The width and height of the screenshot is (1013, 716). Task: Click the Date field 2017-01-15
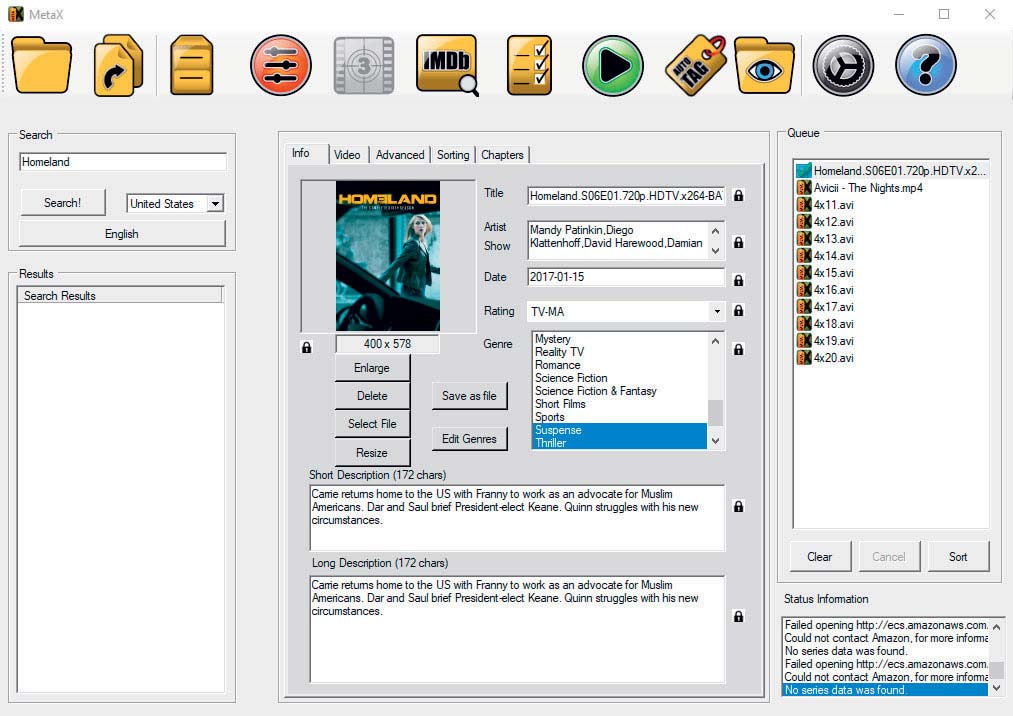[x=625, y=277]
